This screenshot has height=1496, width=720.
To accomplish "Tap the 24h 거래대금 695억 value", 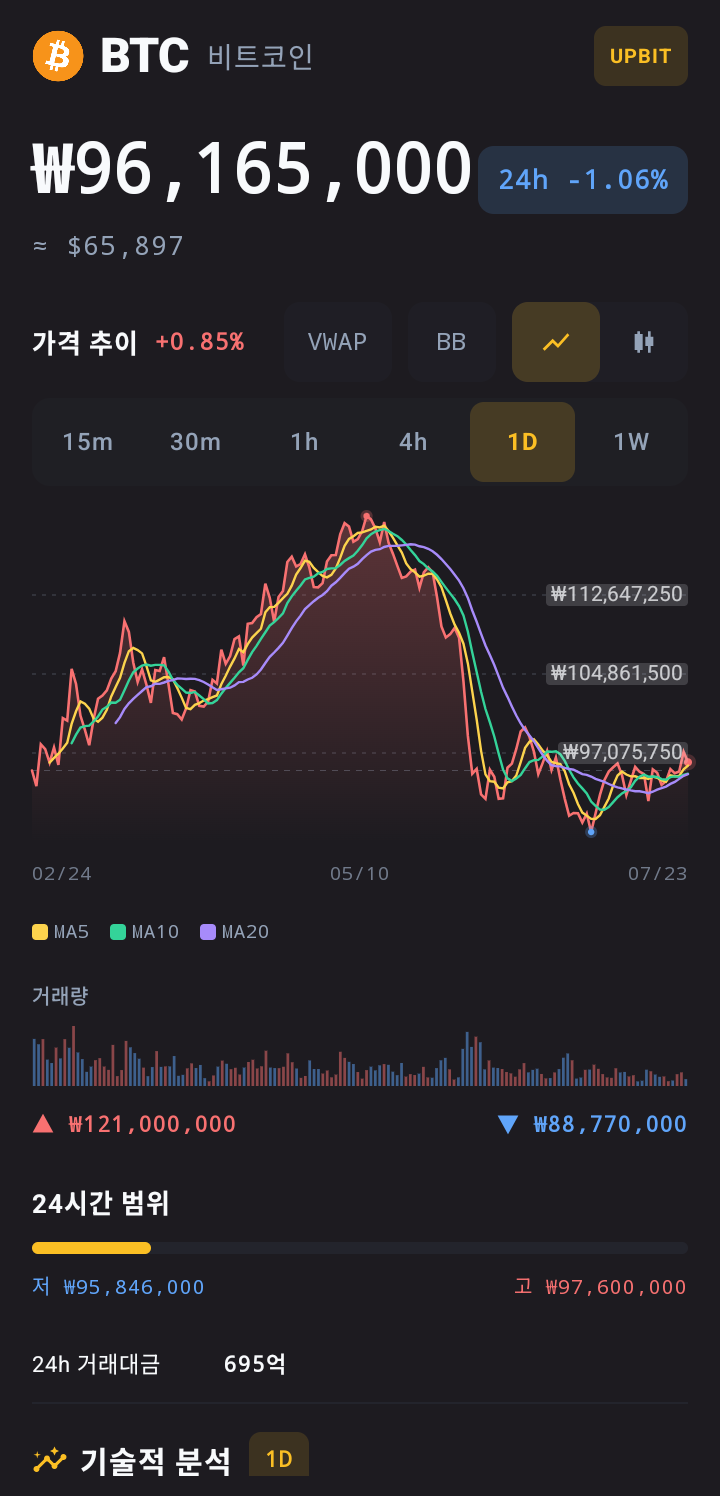I will (255, 1364).
